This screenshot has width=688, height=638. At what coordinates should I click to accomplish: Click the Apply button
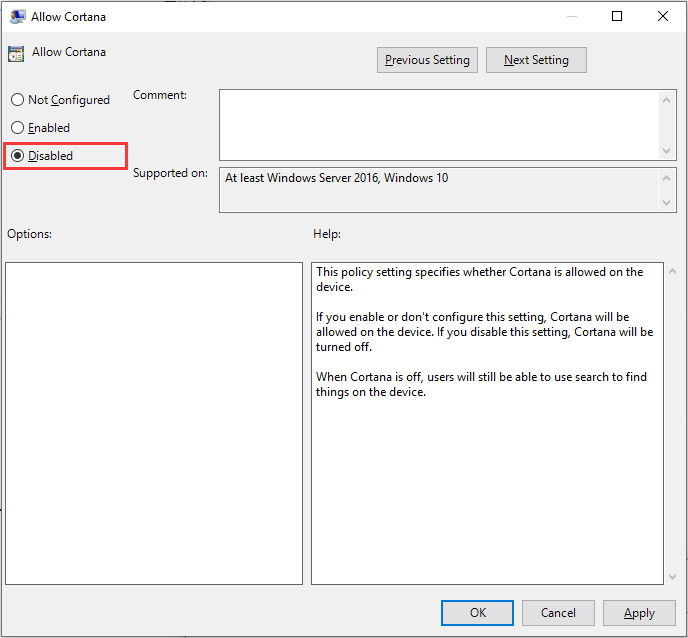pyautogui.click(x=639, y=613)
